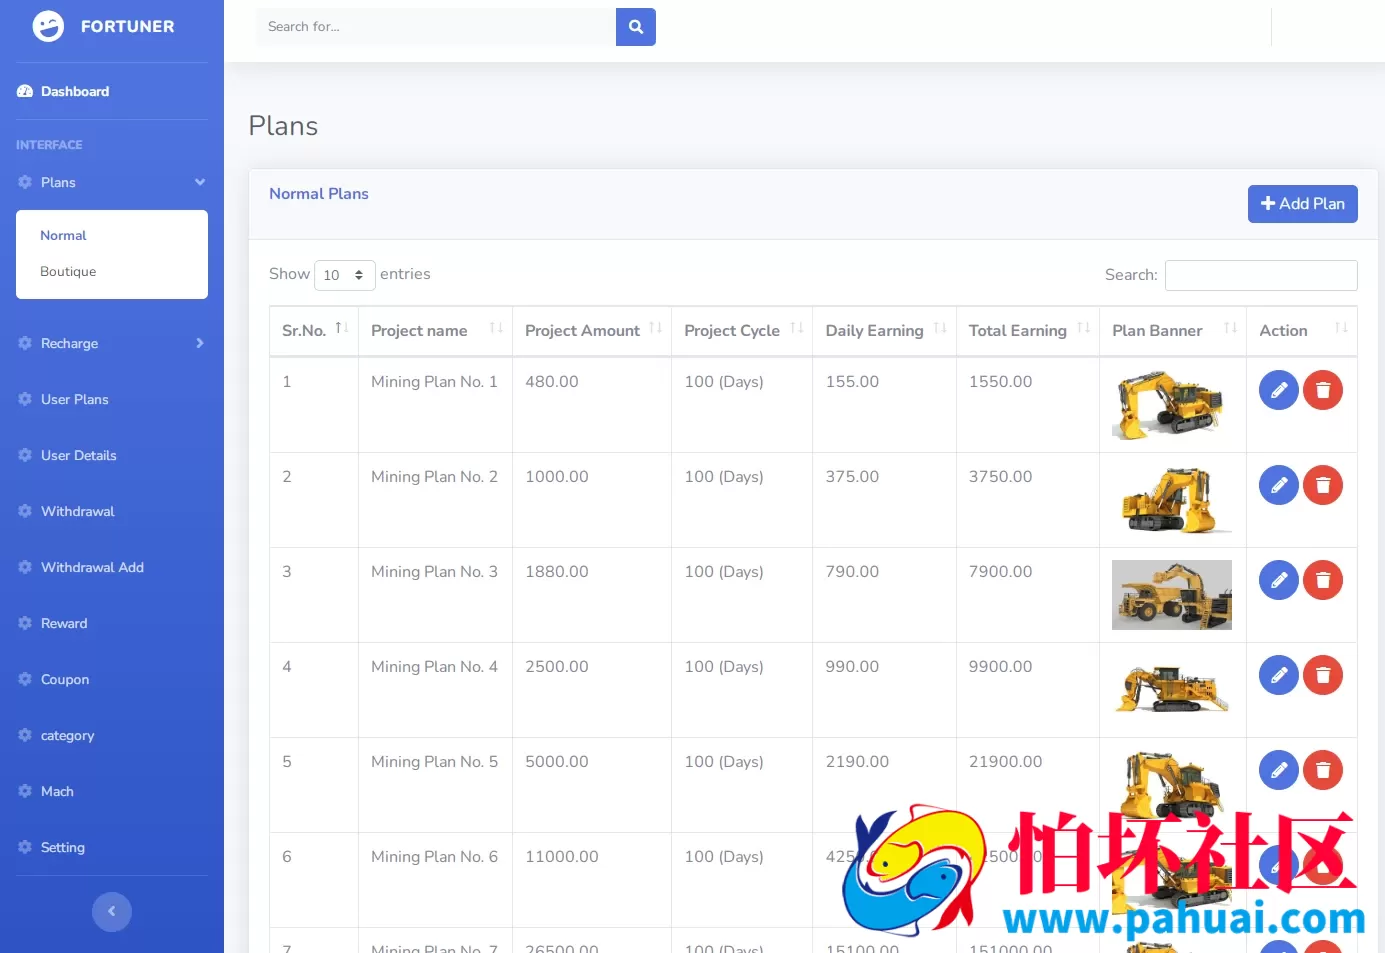Sort table by Project Cycle column
This screenshot has height=953, width=1385.
(x=742, y=331)
